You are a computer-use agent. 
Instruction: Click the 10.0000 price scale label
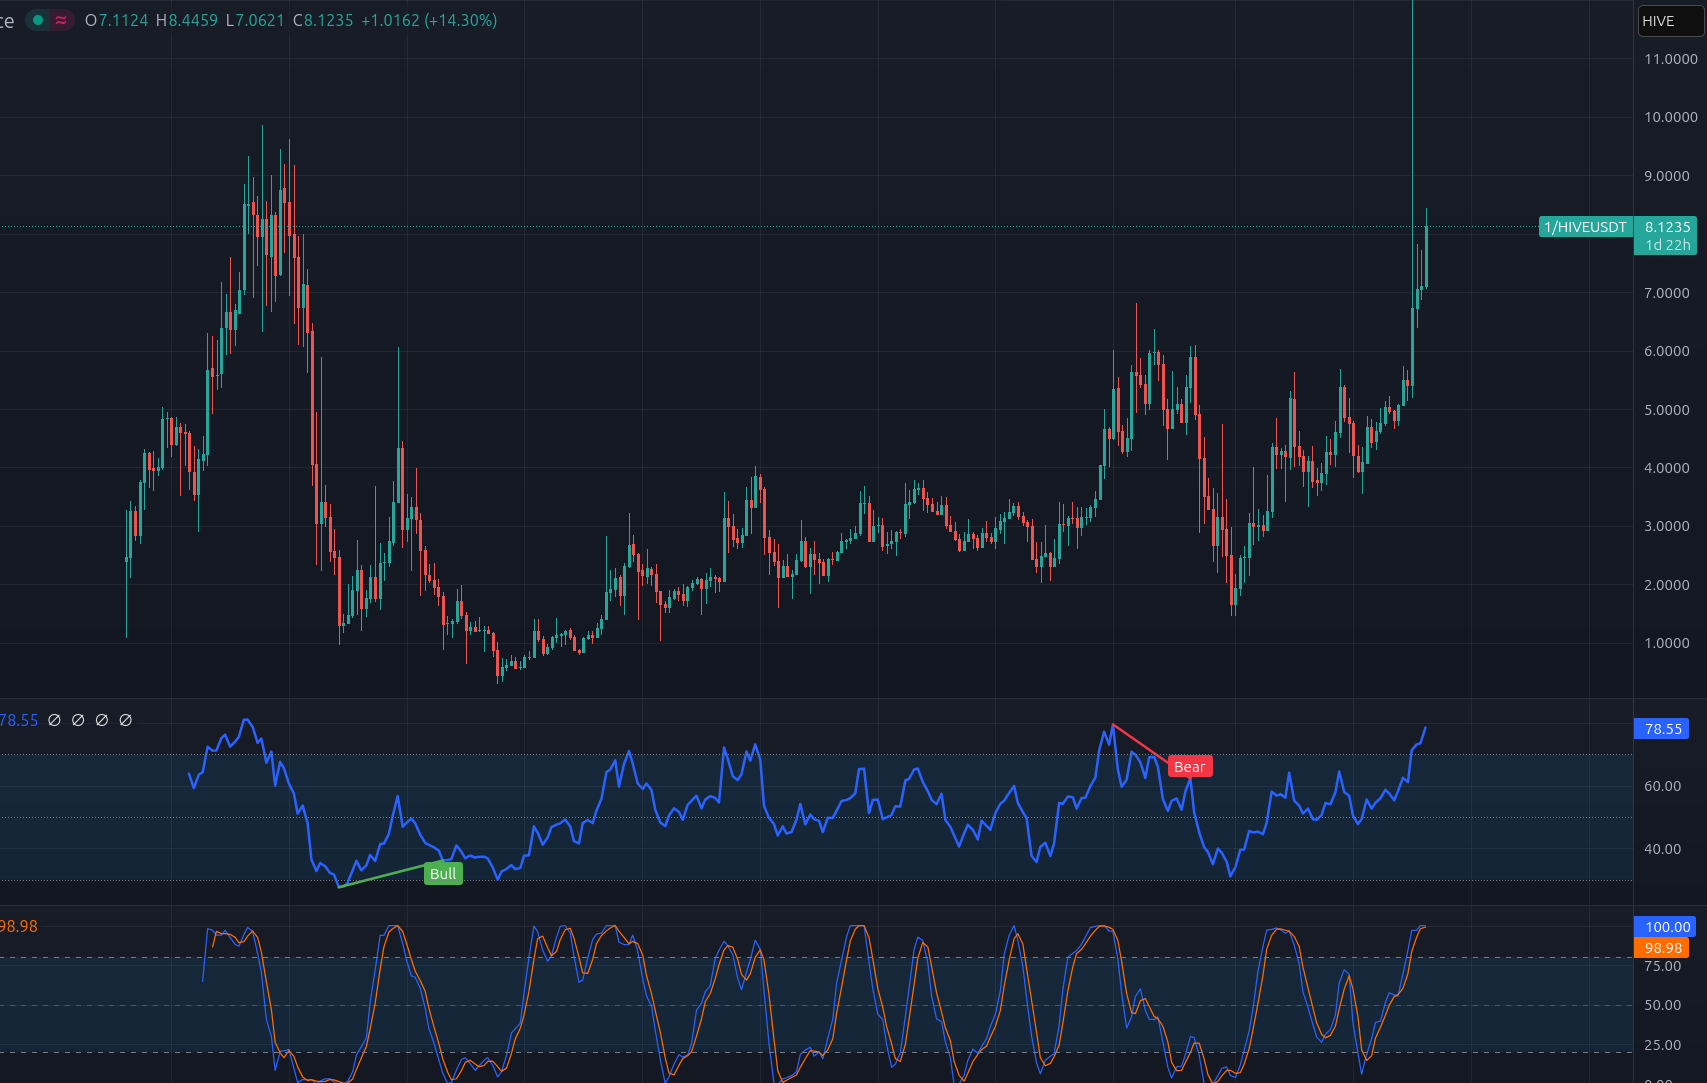click(x=1671, y=117)
